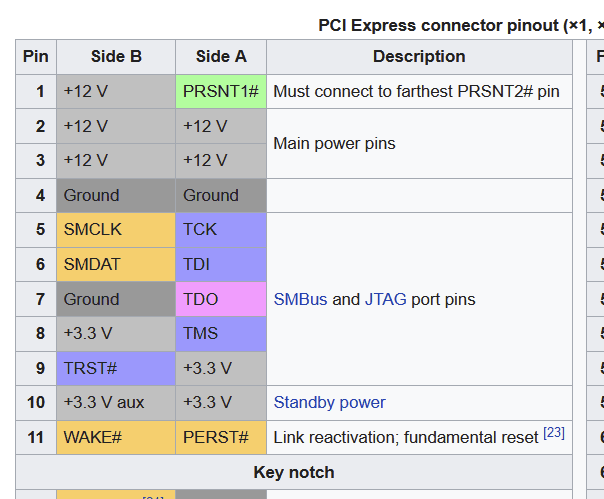Click pin number 10 row header
This screenshot has height=499, width=604.
(x=36, y=403)
